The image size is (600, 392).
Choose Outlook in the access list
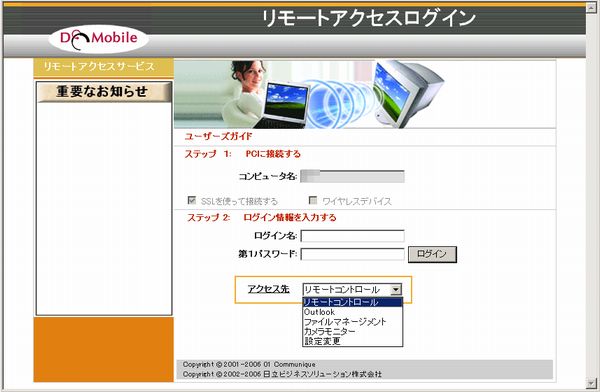pos(352,312)
